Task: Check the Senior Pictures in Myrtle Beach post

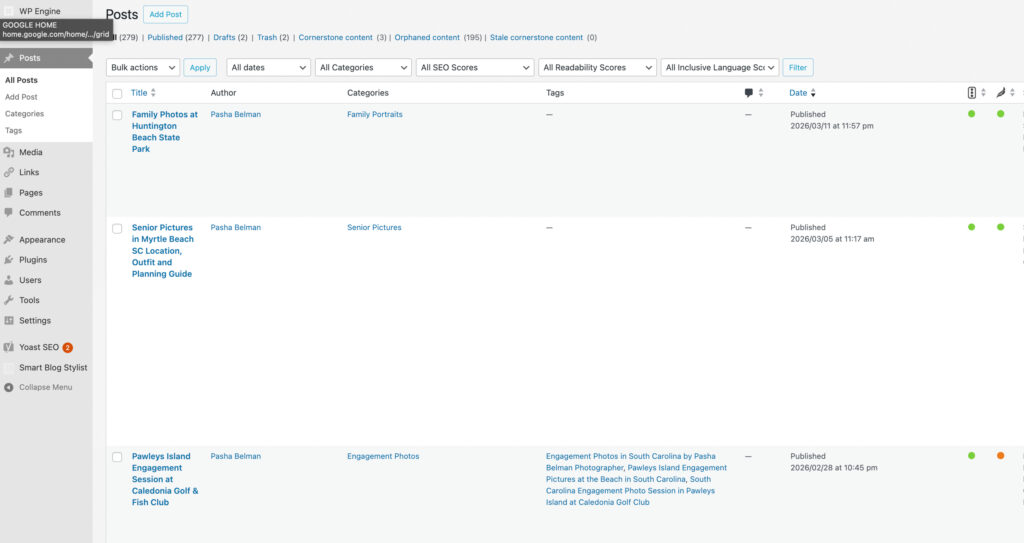Action: 117,229
